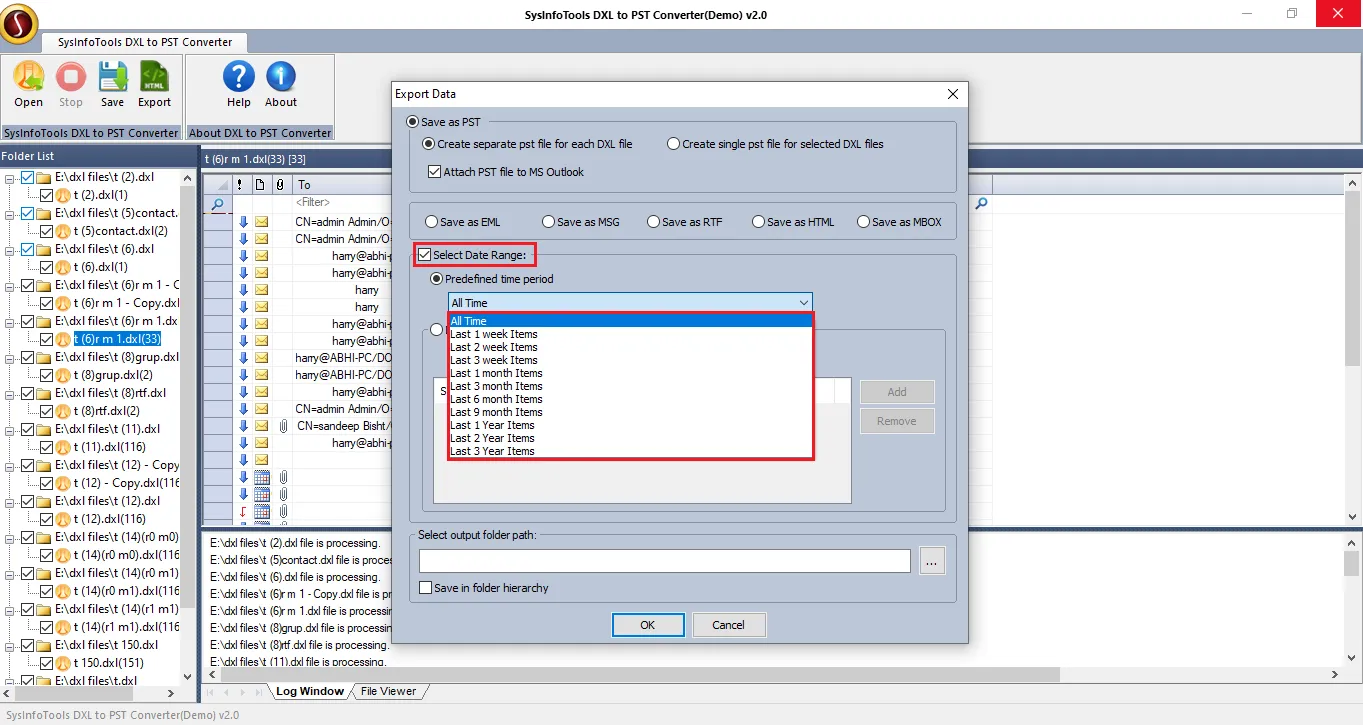Restore the application window
Viewport: 1363px width, 725px height.
pos(1292,14)
